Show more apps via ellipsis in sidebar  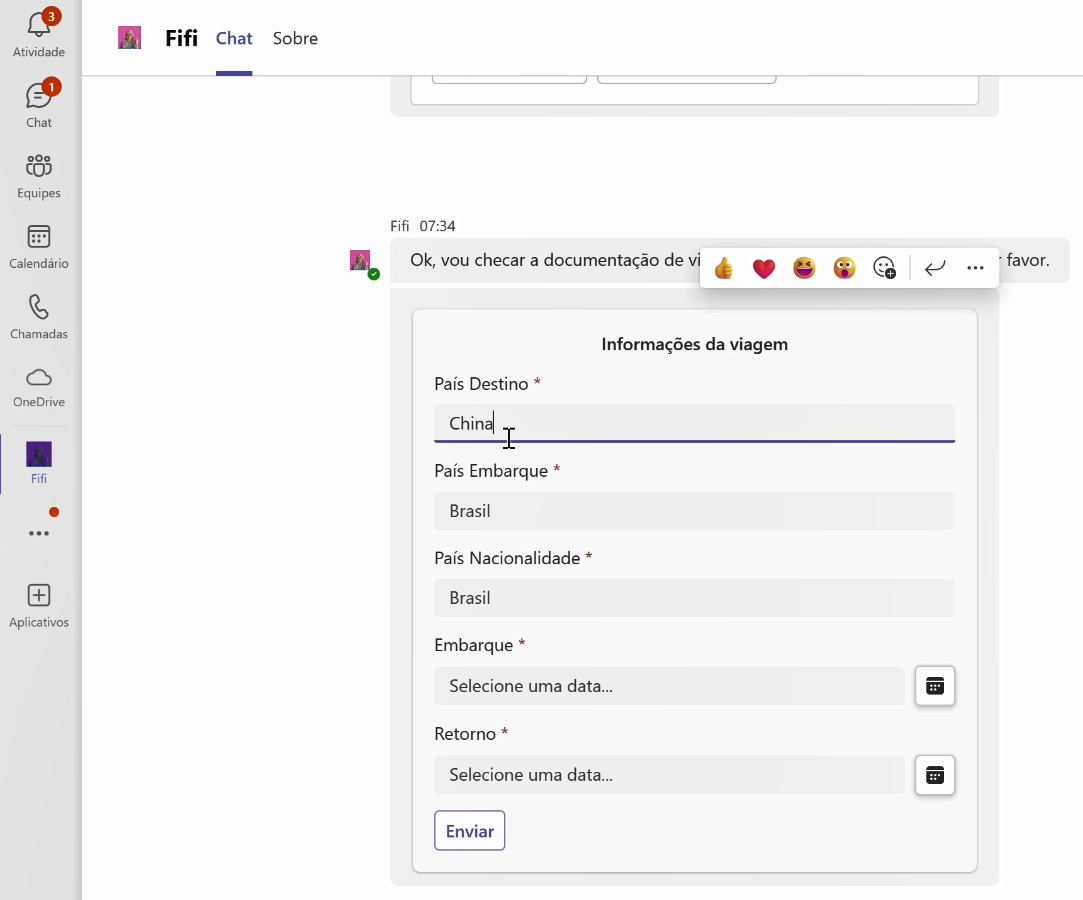tap(39, 534)
